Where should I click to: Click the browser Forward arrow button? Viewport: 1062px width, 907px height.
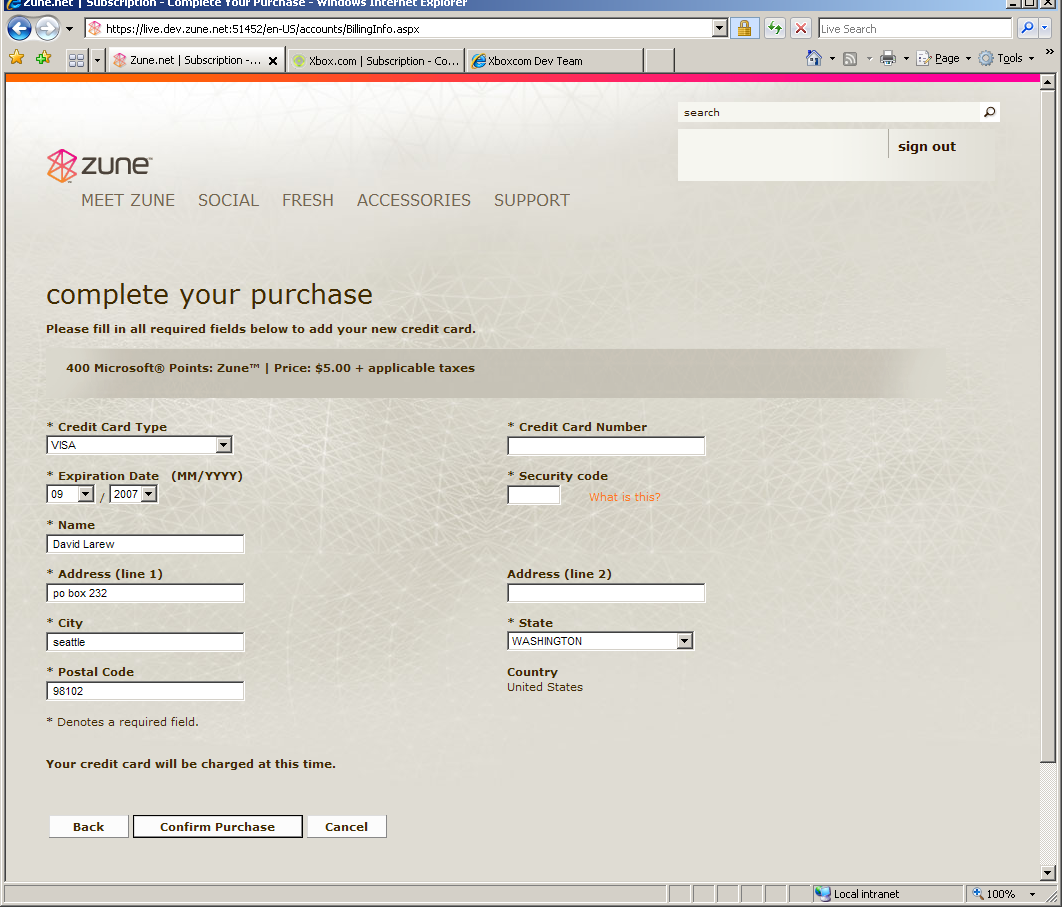pos(47,28)
